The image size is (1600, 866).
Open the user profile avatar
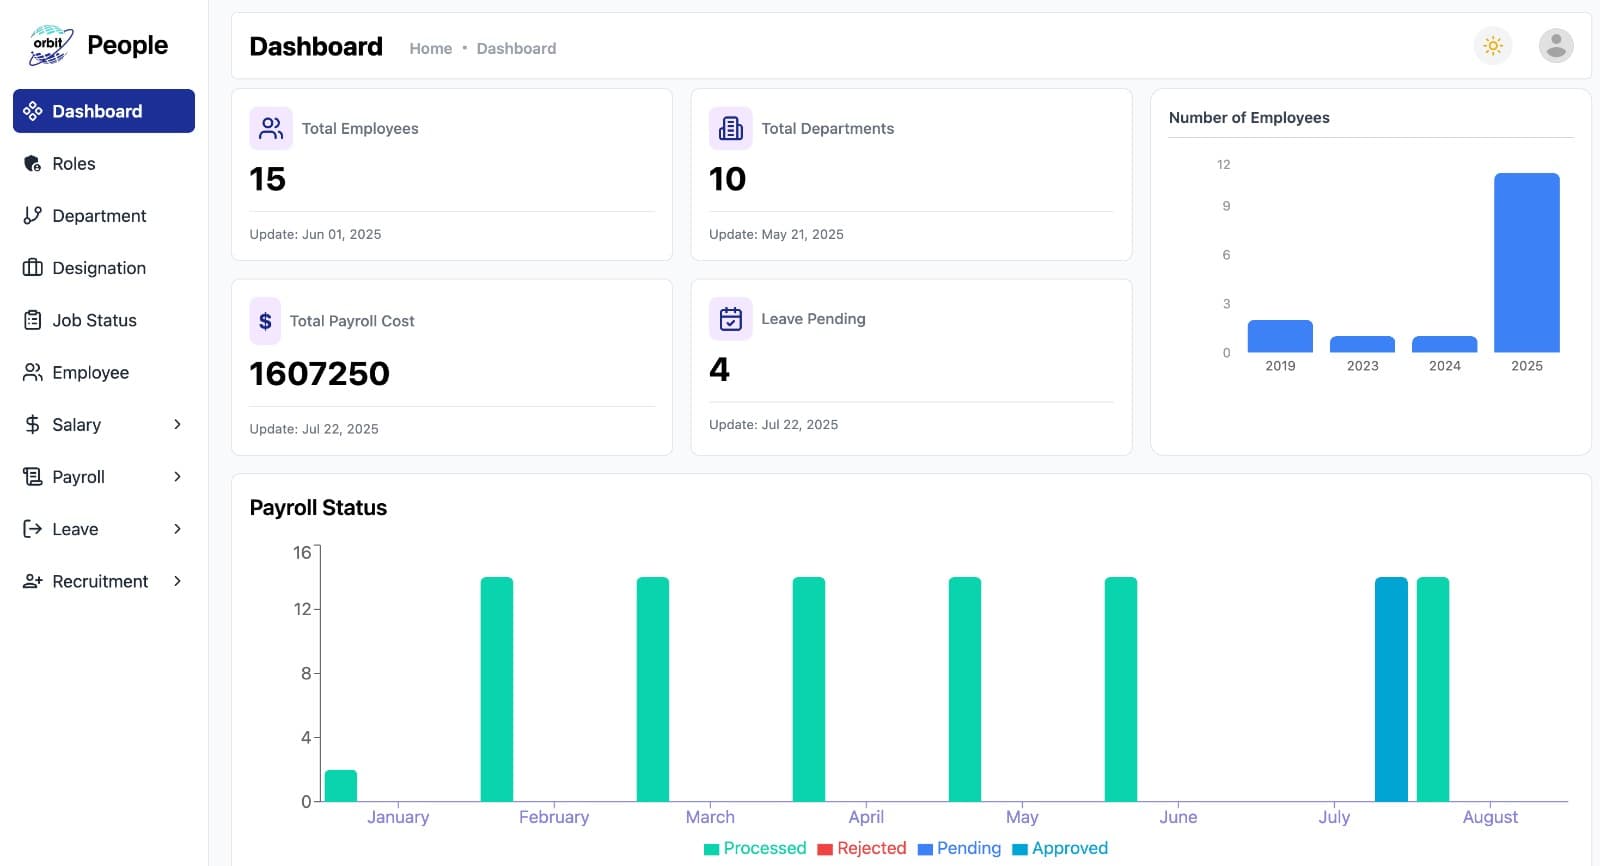[1556, 46]
